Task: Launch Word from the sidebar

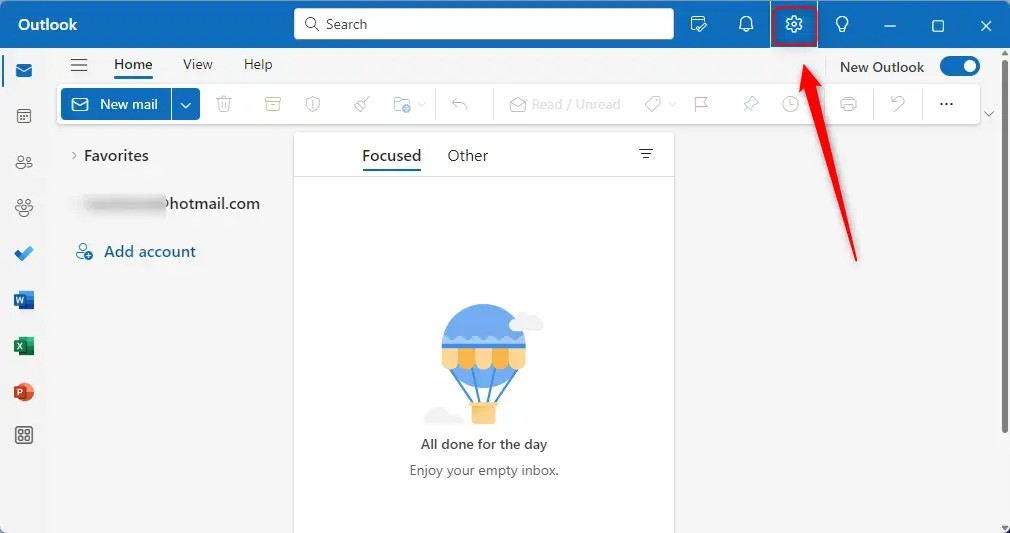Action: [24, 300]
